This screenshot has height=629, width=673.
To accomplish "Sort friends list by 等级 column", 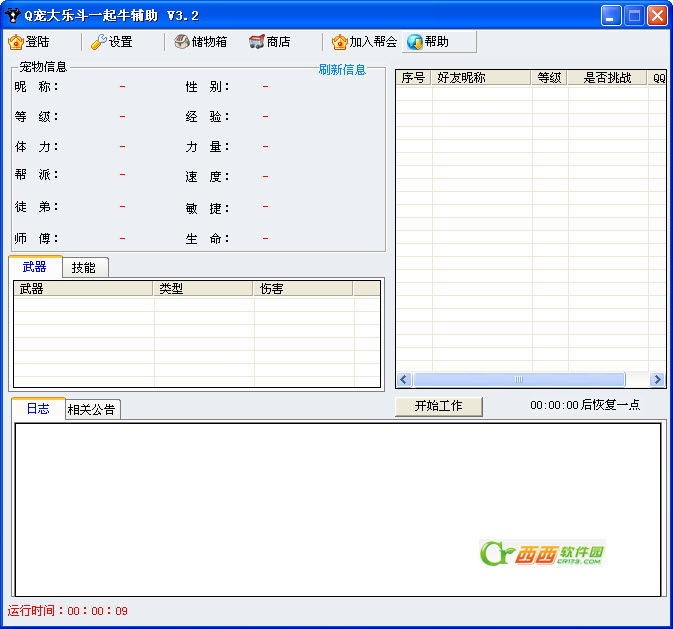I will 549,78.
